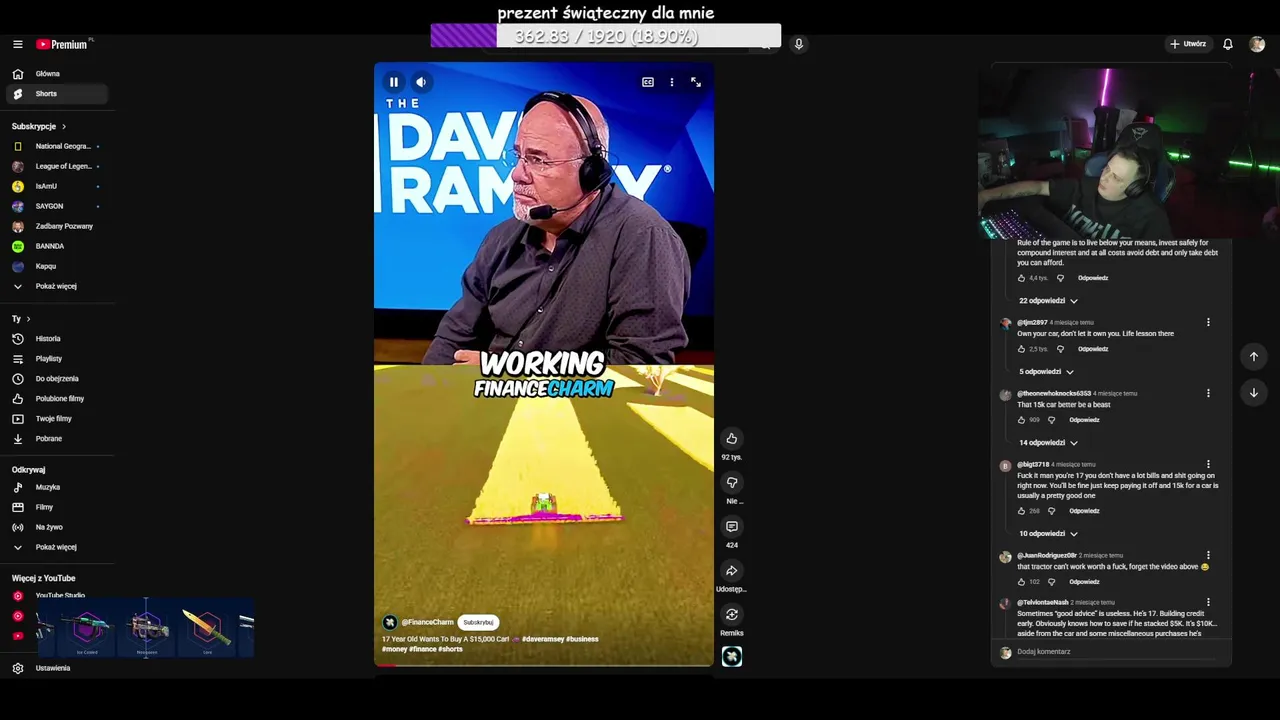The image size is (1280, 720).
Task: Open BANNDA subscription channel
Action: pos(58,246)
